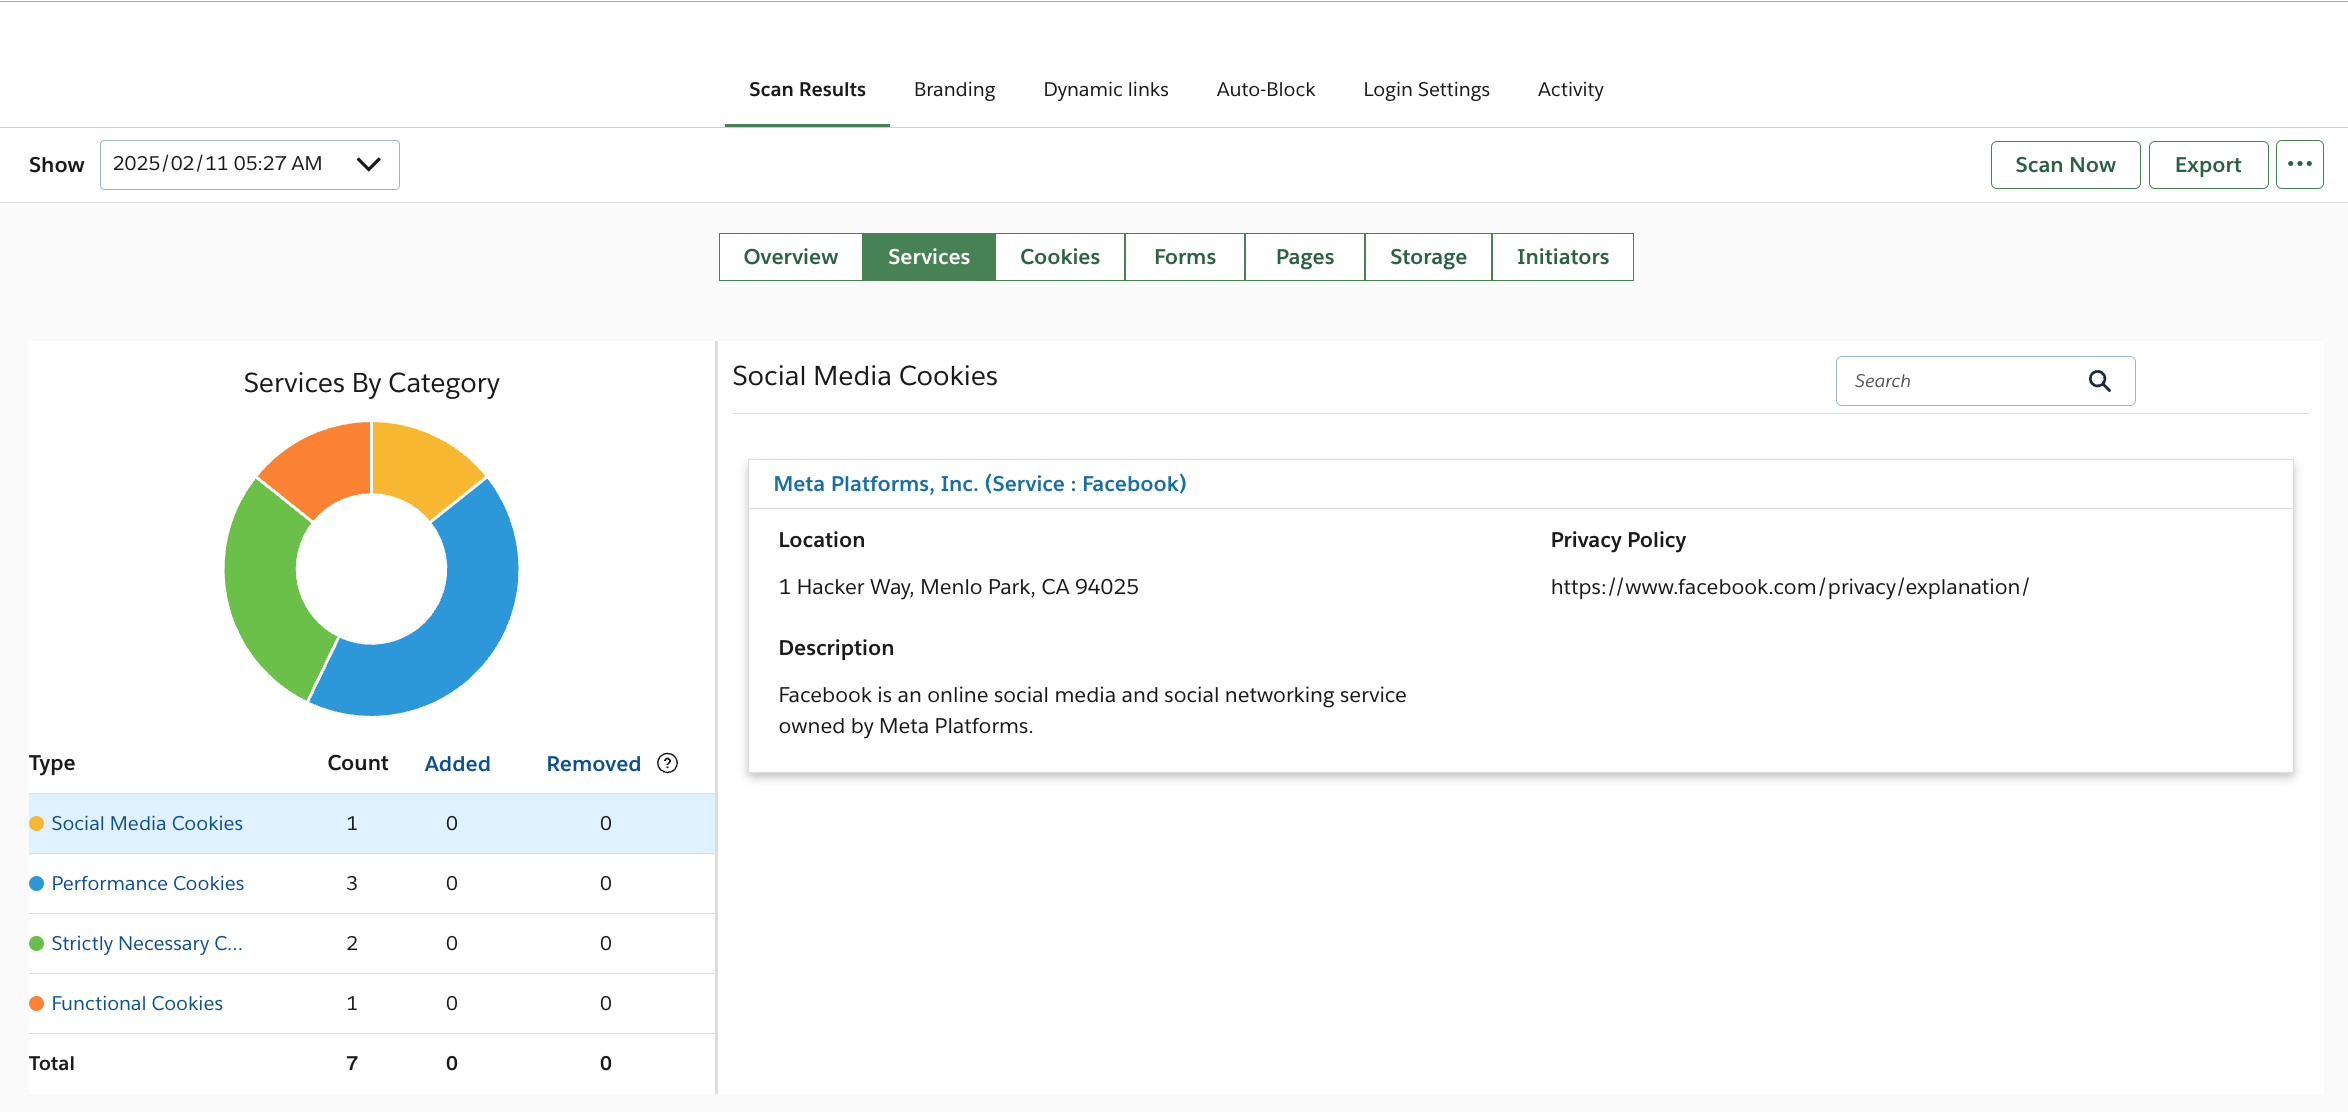
Task: Select Functional Cookies row link
Action: (137, 1003)
